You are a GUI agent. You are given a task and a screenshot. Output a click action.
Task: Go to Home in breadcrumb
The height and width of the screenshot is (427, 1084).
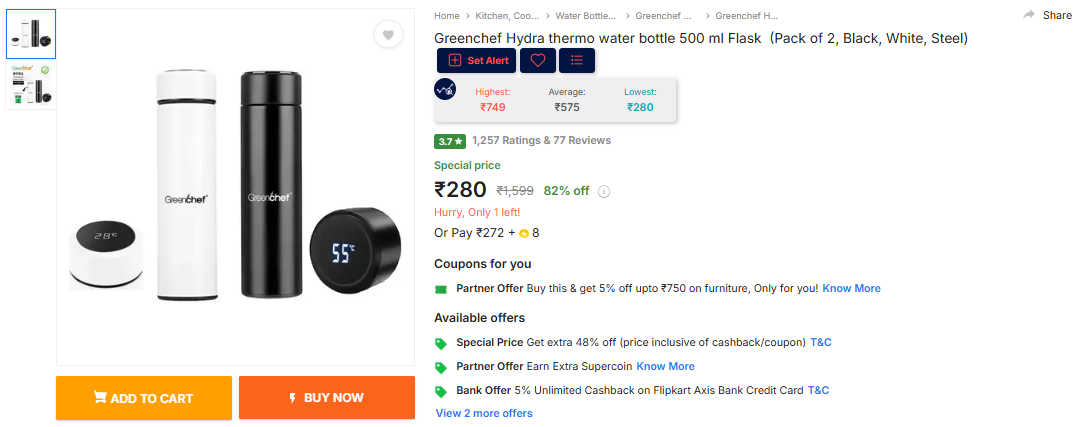click(x=447, y=16)
